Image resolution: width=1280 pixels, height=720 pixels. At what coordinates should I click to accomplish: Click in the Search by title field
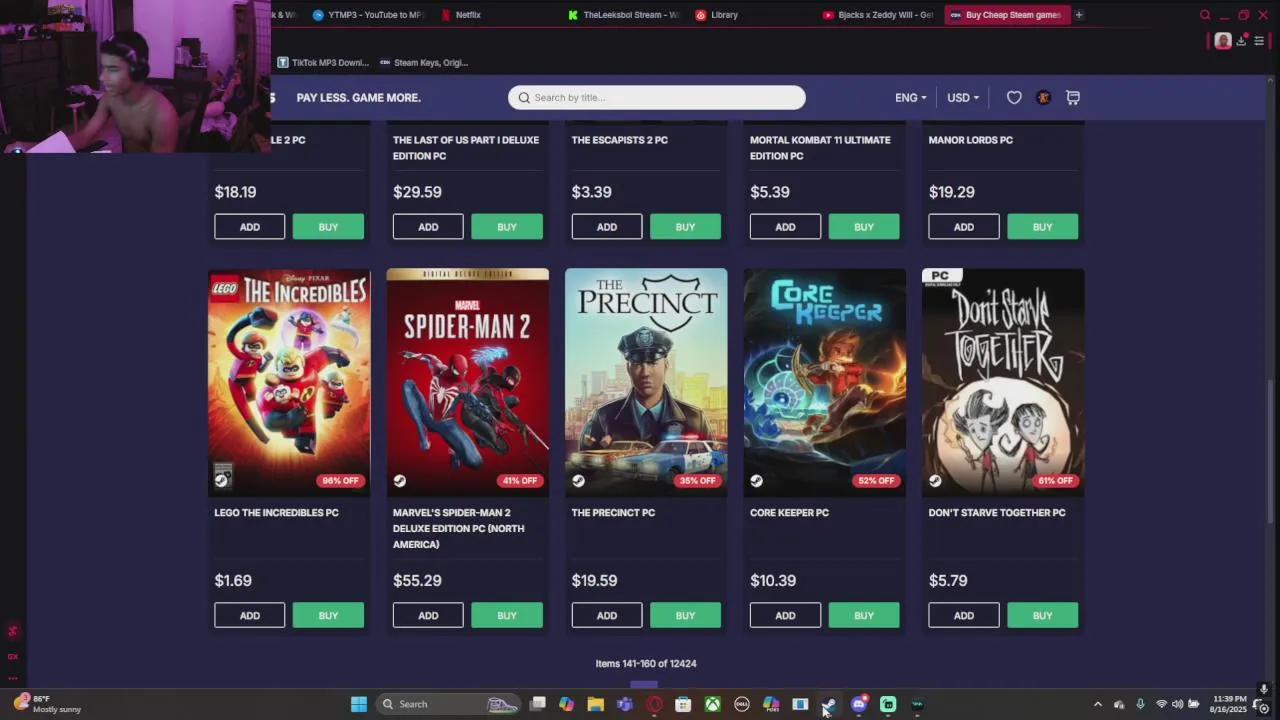(656, 97)
